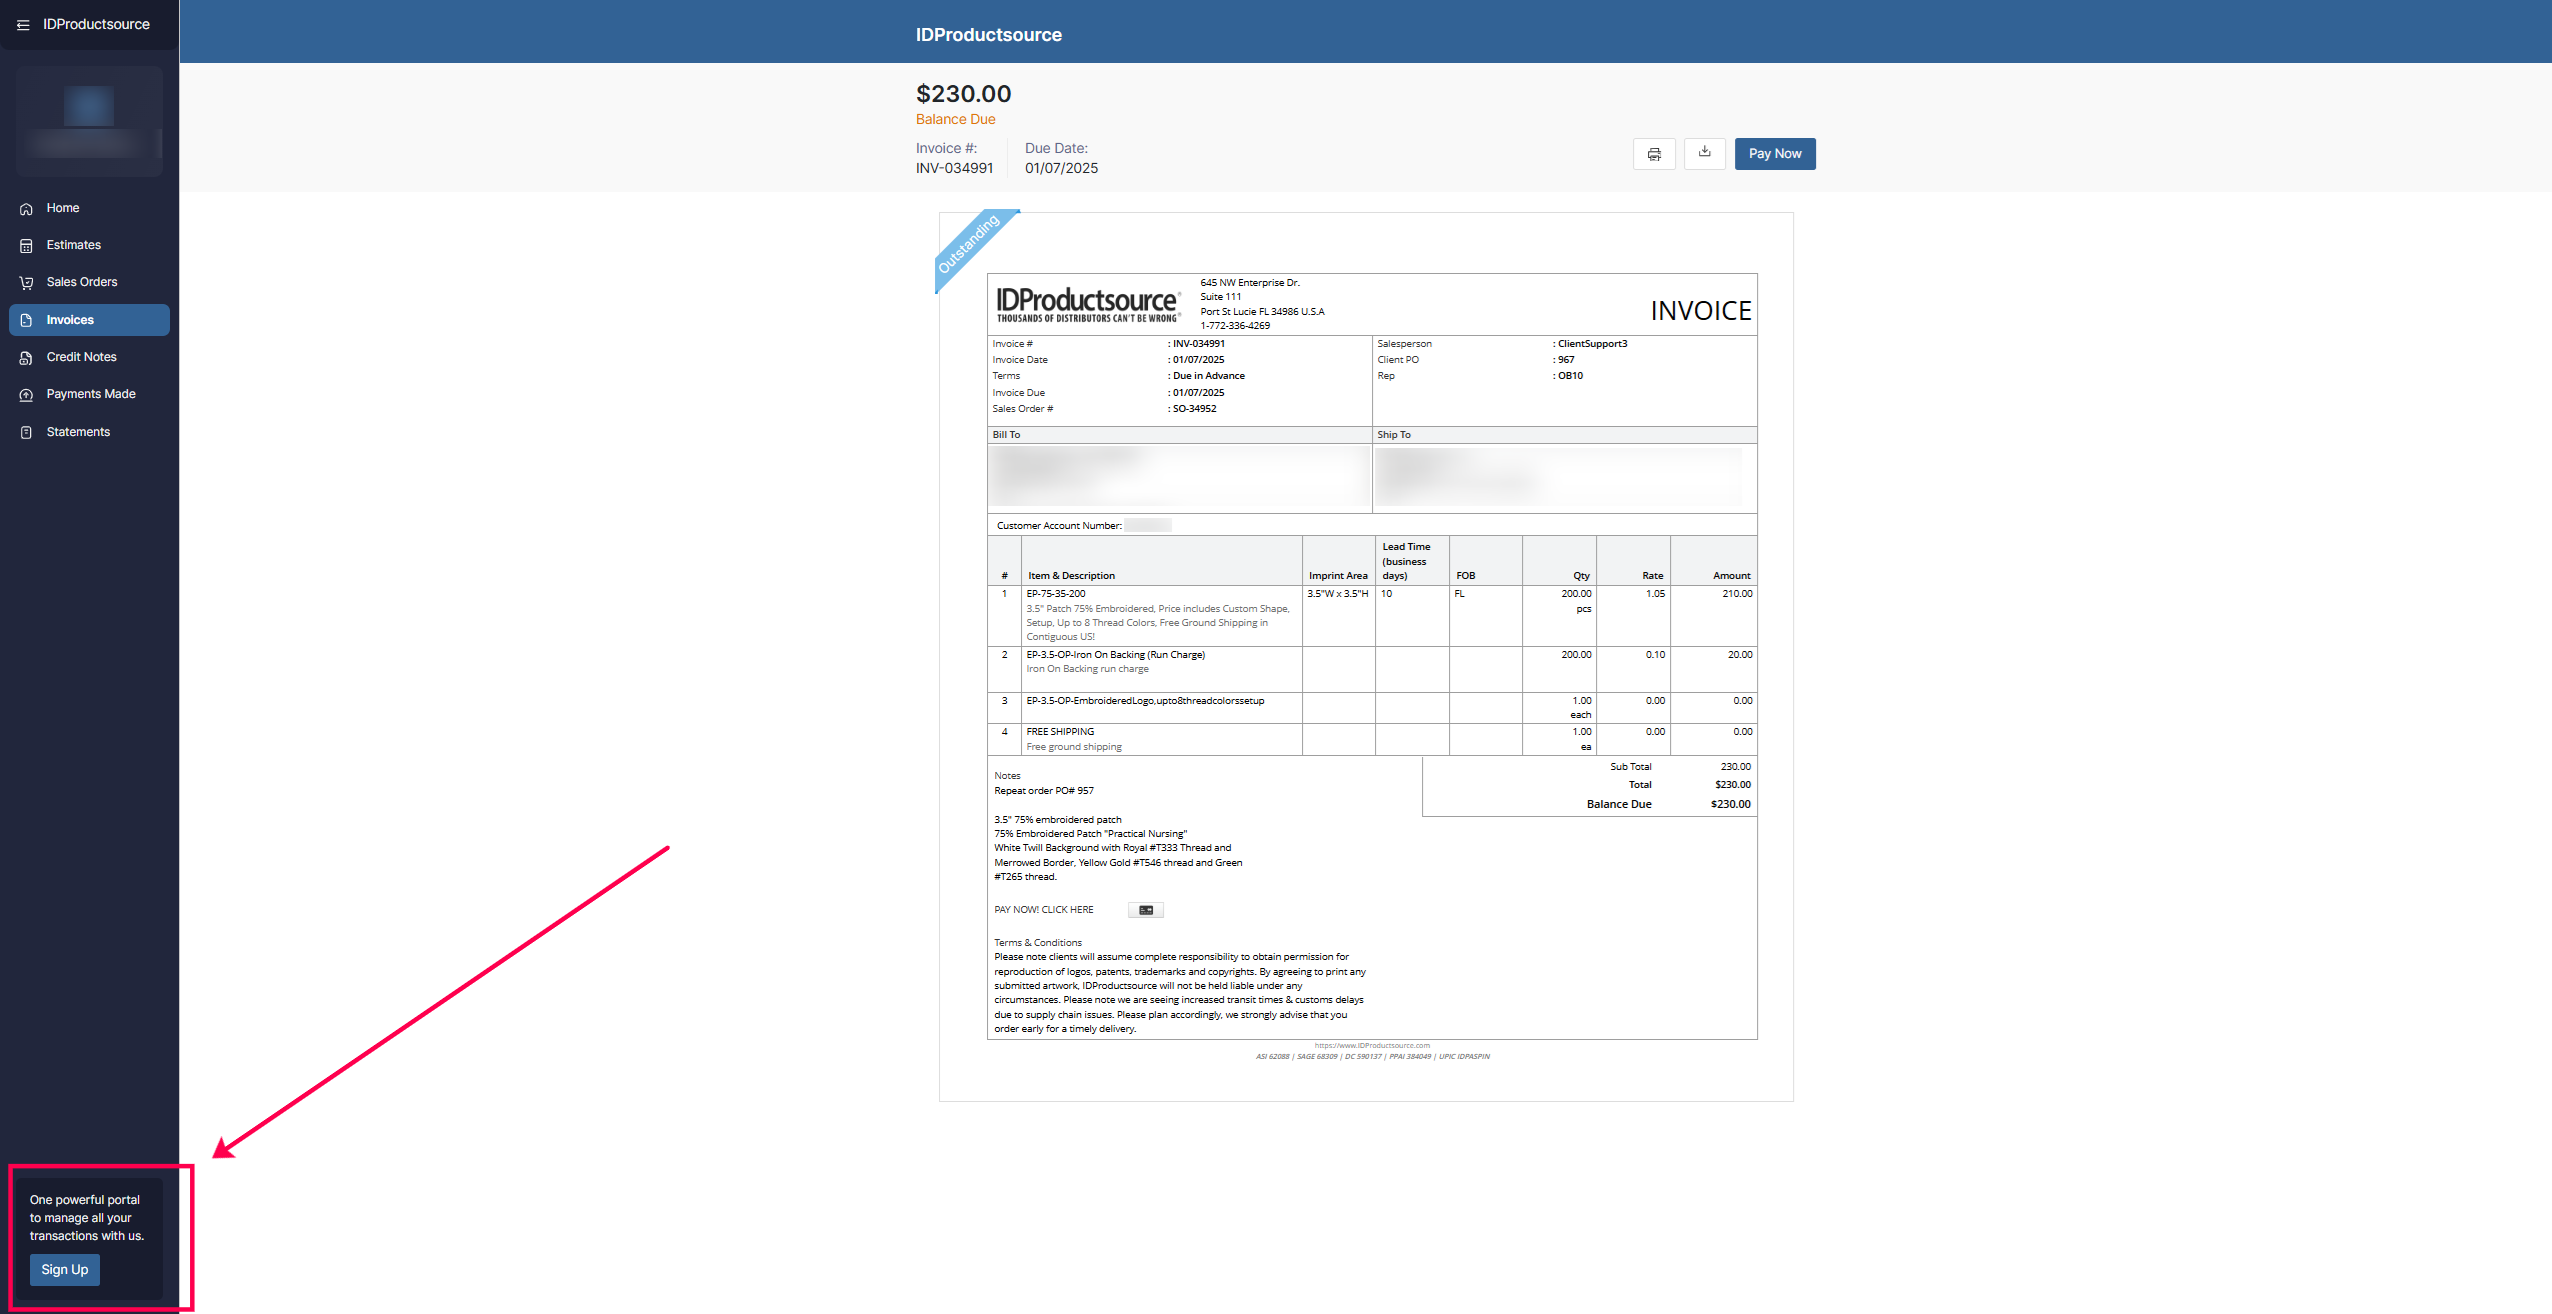Click the Customer Account Number label

1059,526
